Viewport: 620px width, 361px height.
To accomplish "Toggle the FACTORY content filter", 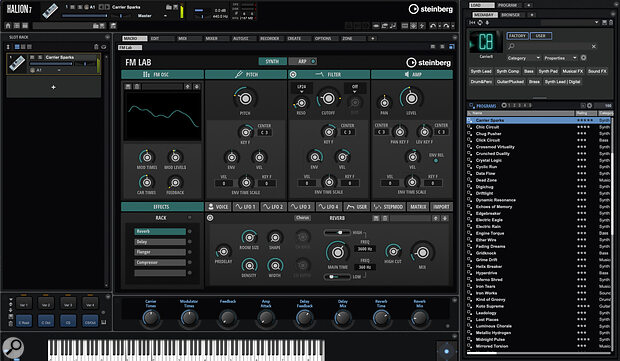I will (x=517, y=36).
